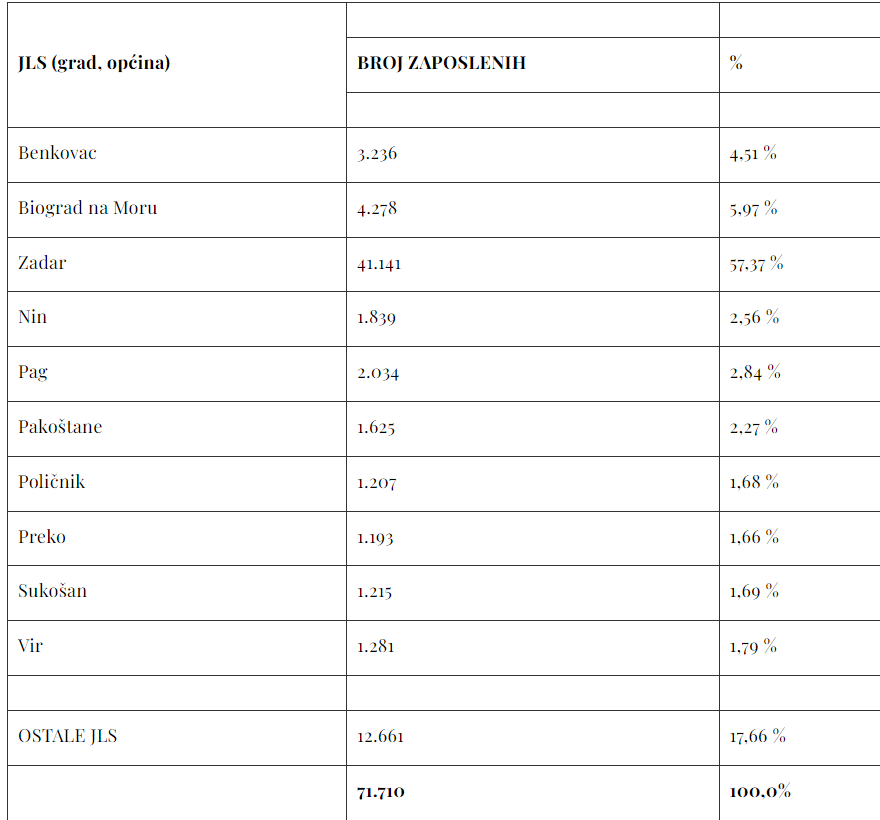
Task: Select the Biograd na Moru cell
Action: [87, 208]
